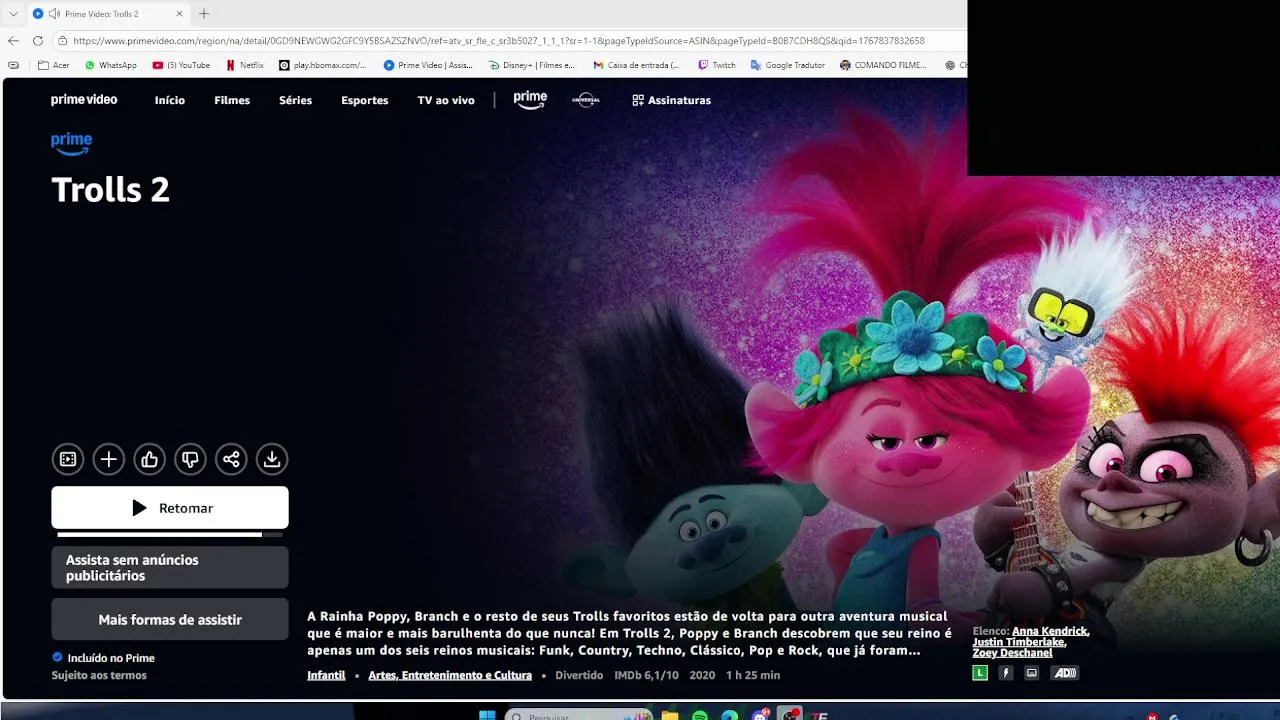Screen dimensions: 1280x720
Task: Open Zoey Deschanel cast link
Action: (x=1012, y=653)
